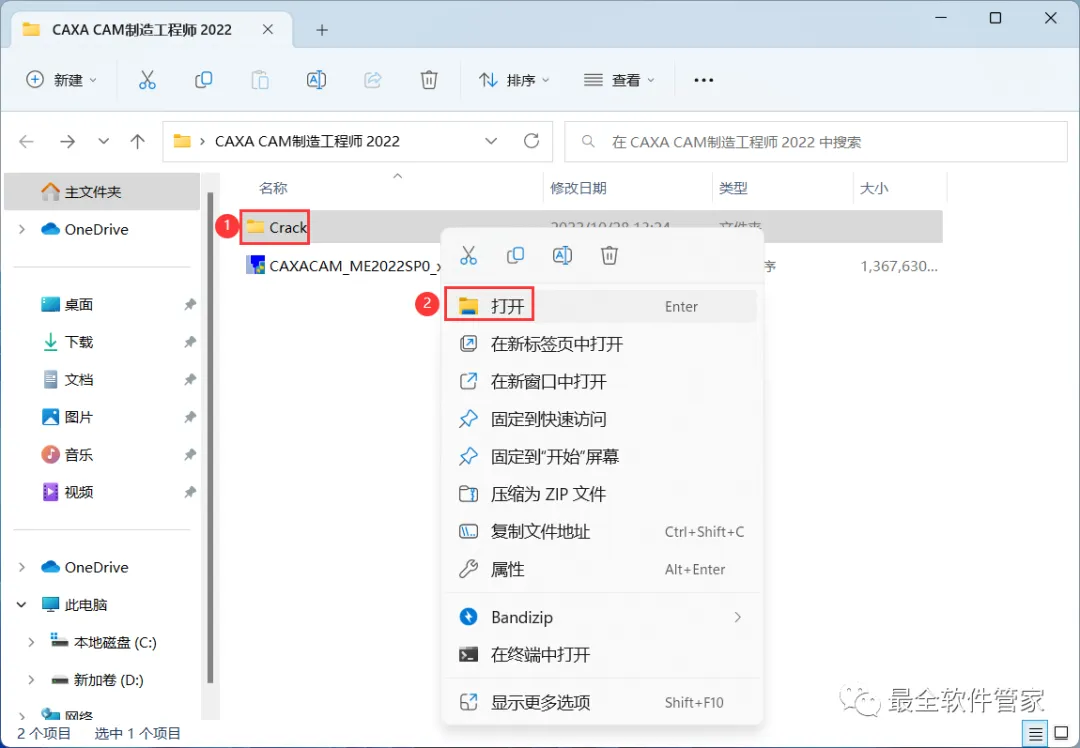This screenshot has height=748, width=1080.
Task: Switch to details view icon in status bar
Action: click(x=1035, y=734)
